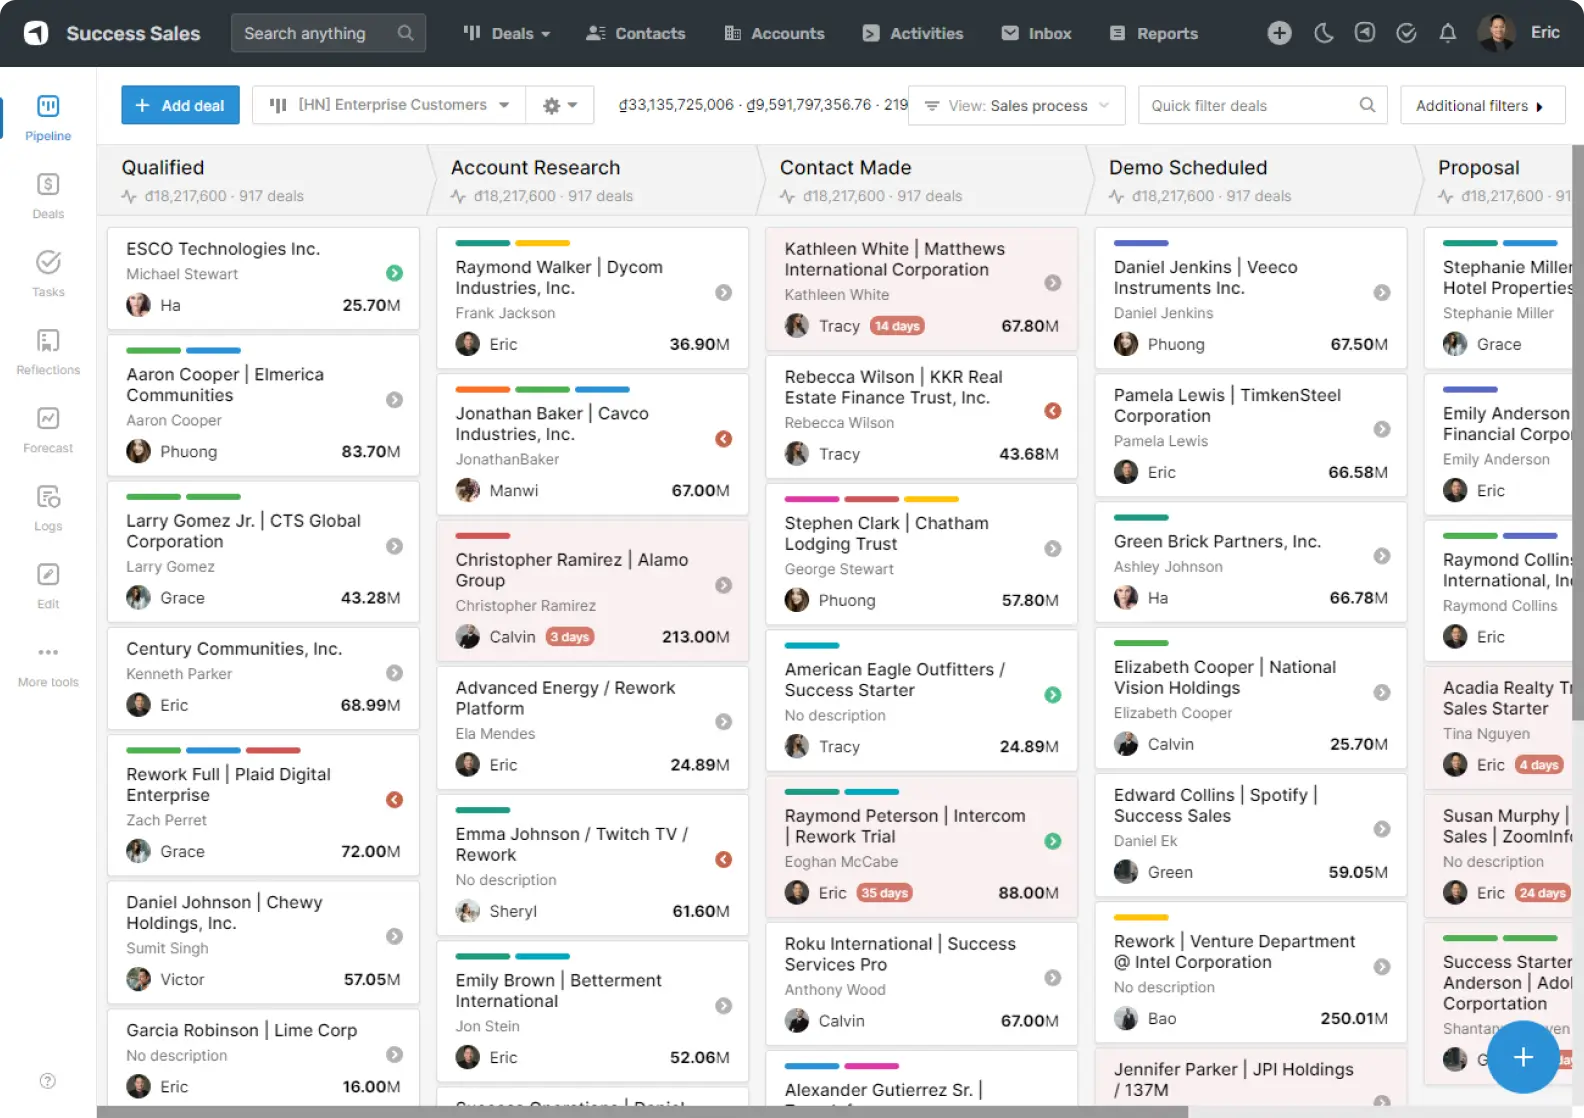Open notifications bell
The width and height of the screenshot is (1584, 1118).
pyautogui.click(x=1447, y=33)
